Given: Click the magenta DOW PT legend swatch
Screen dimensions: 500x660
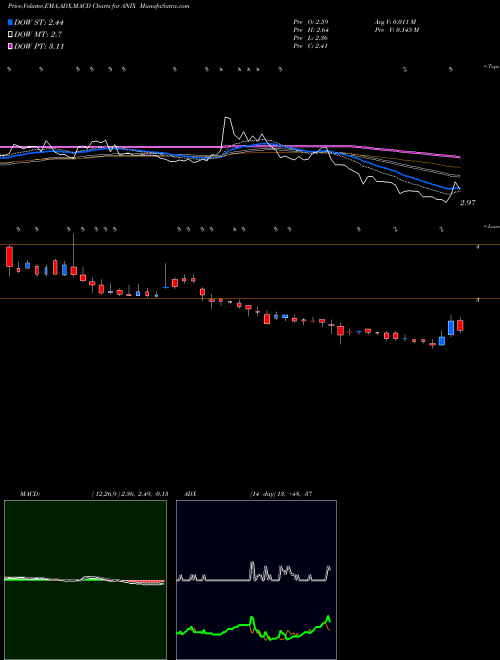Looking at the screenshot, I should click(x=11, y=46).
